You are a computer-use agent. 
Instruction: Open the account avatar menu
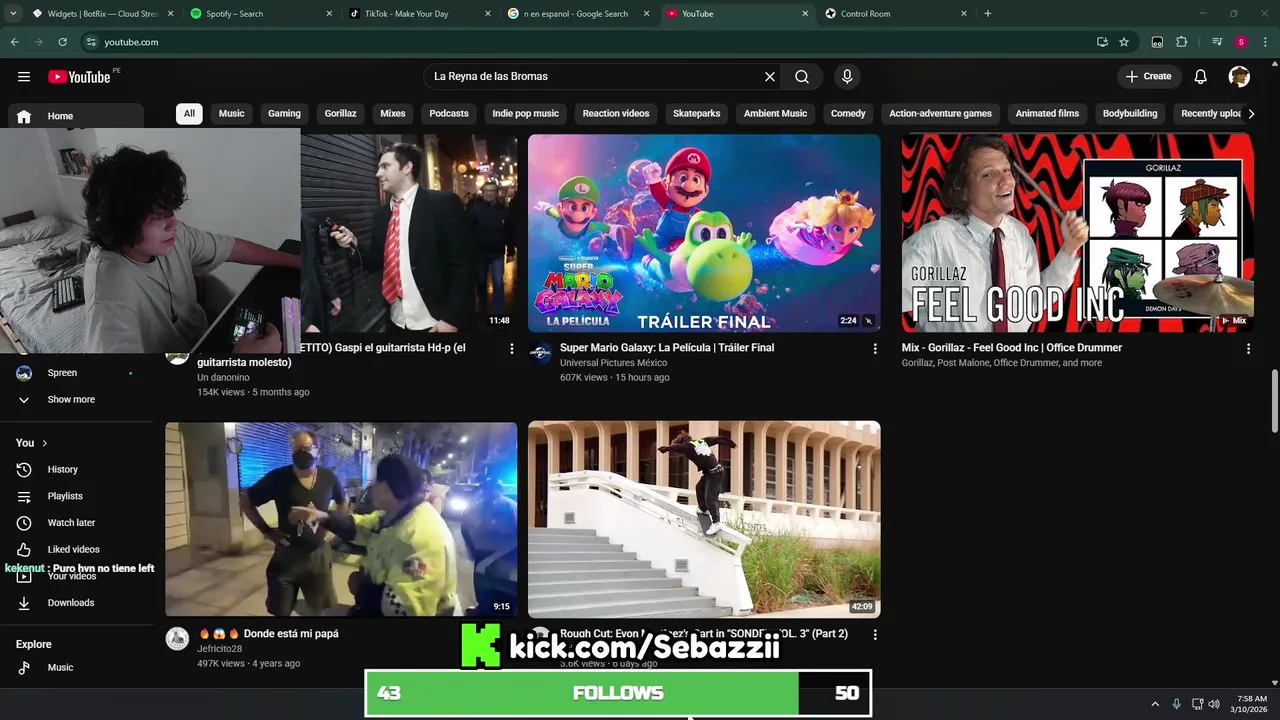point(1239,76)
